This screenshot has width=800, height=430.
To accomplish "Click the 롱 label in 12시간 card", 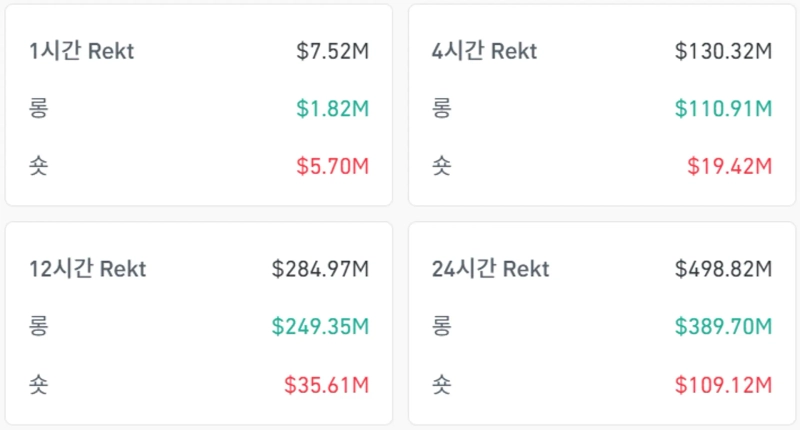I will coord(40,326).
